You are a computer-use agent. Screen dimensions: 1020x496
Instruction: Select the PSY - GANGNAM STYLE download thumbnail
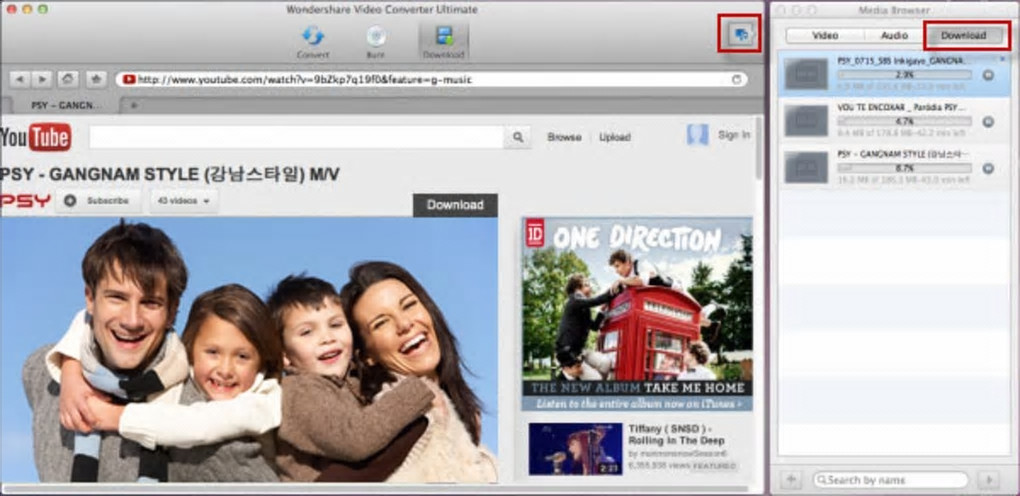(x=807, y=167)
